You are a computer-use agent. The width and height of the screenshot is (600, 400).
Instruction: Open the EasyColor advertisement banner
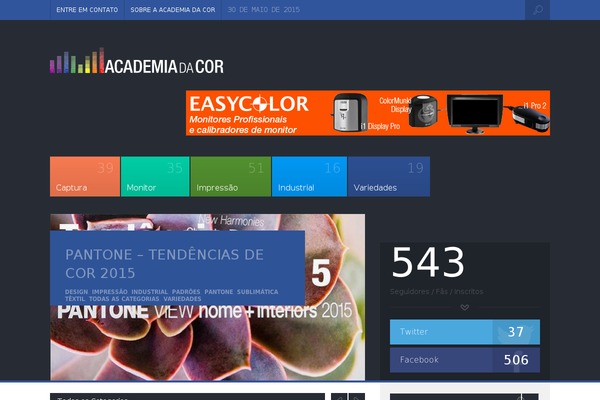coord(368,113)
